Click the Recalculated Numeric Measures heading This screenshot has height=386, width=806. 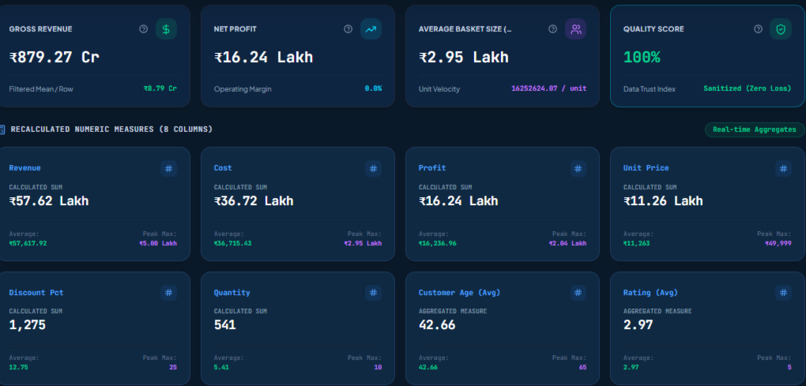(x=112, y=129)
